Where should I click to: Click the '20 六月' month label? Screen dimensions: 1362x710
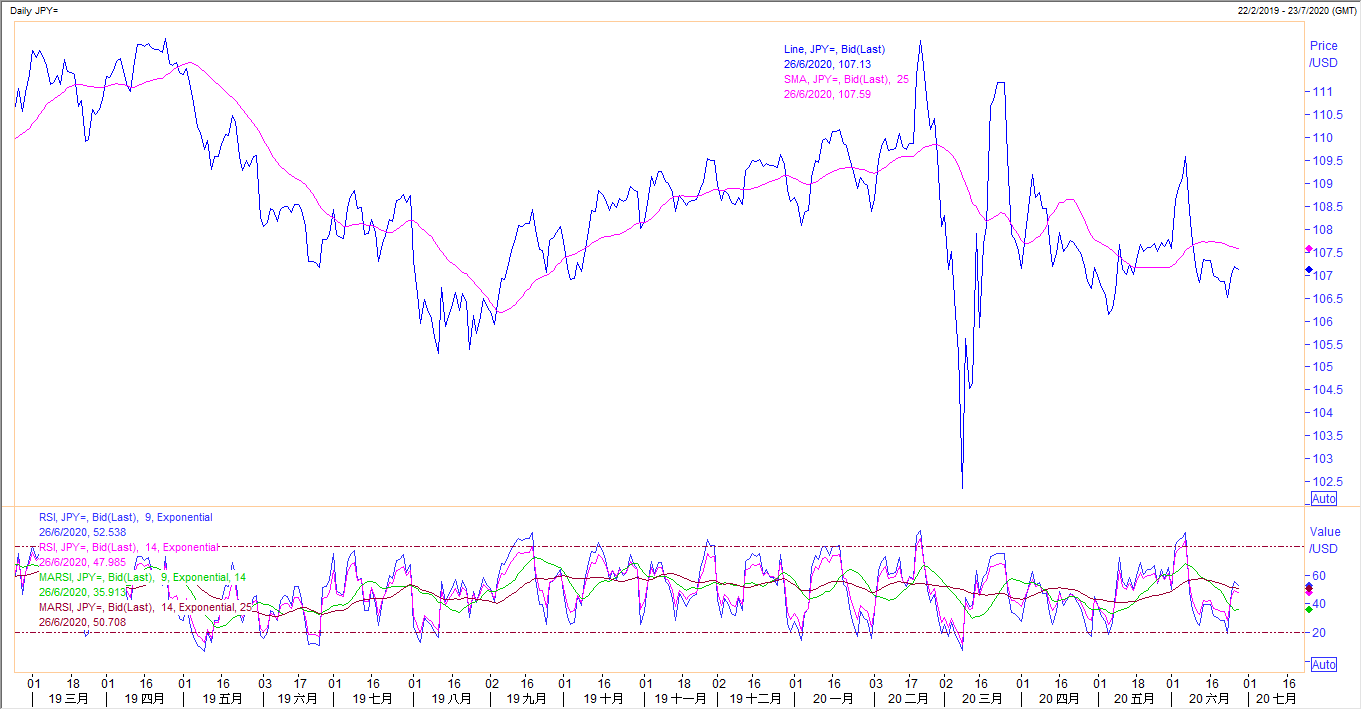pyautogui.click(x=1210, y=698)
